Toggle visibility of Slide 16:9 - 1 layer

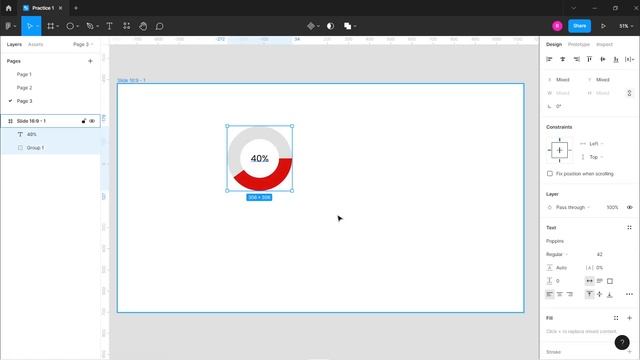[92, 121]
